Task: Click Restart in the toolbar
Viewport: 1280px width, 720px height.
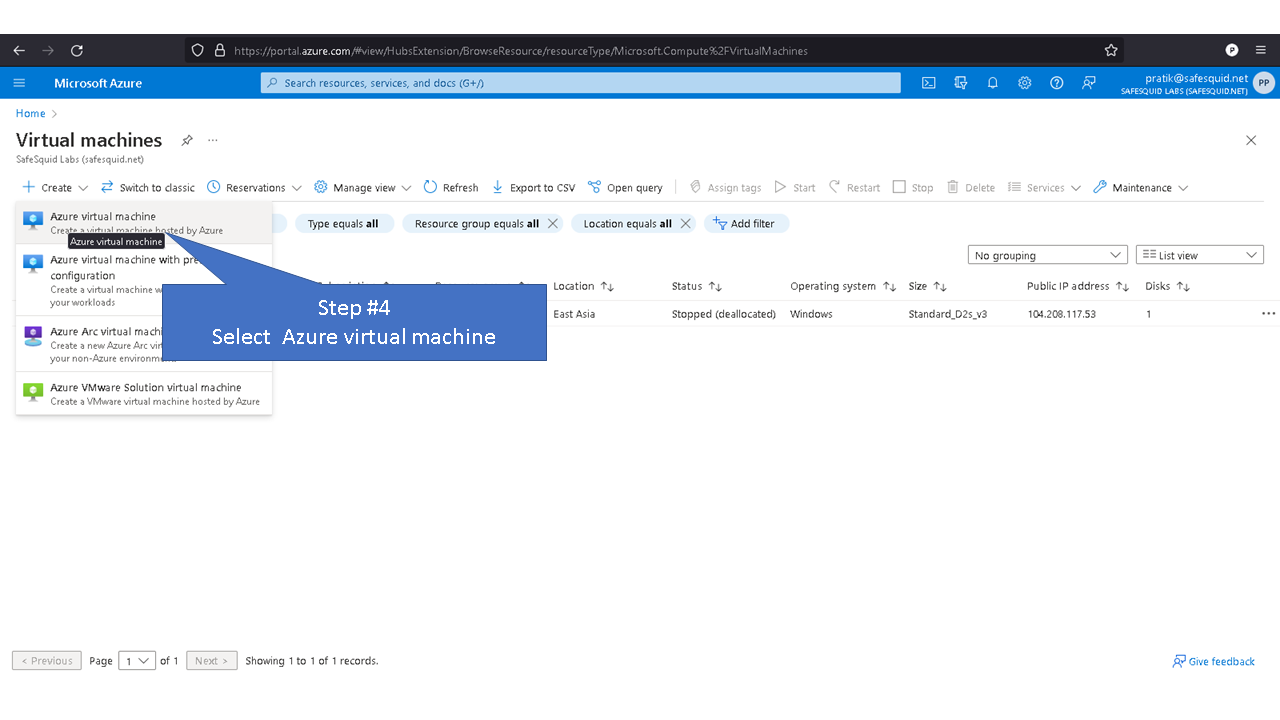Action: 854,187
